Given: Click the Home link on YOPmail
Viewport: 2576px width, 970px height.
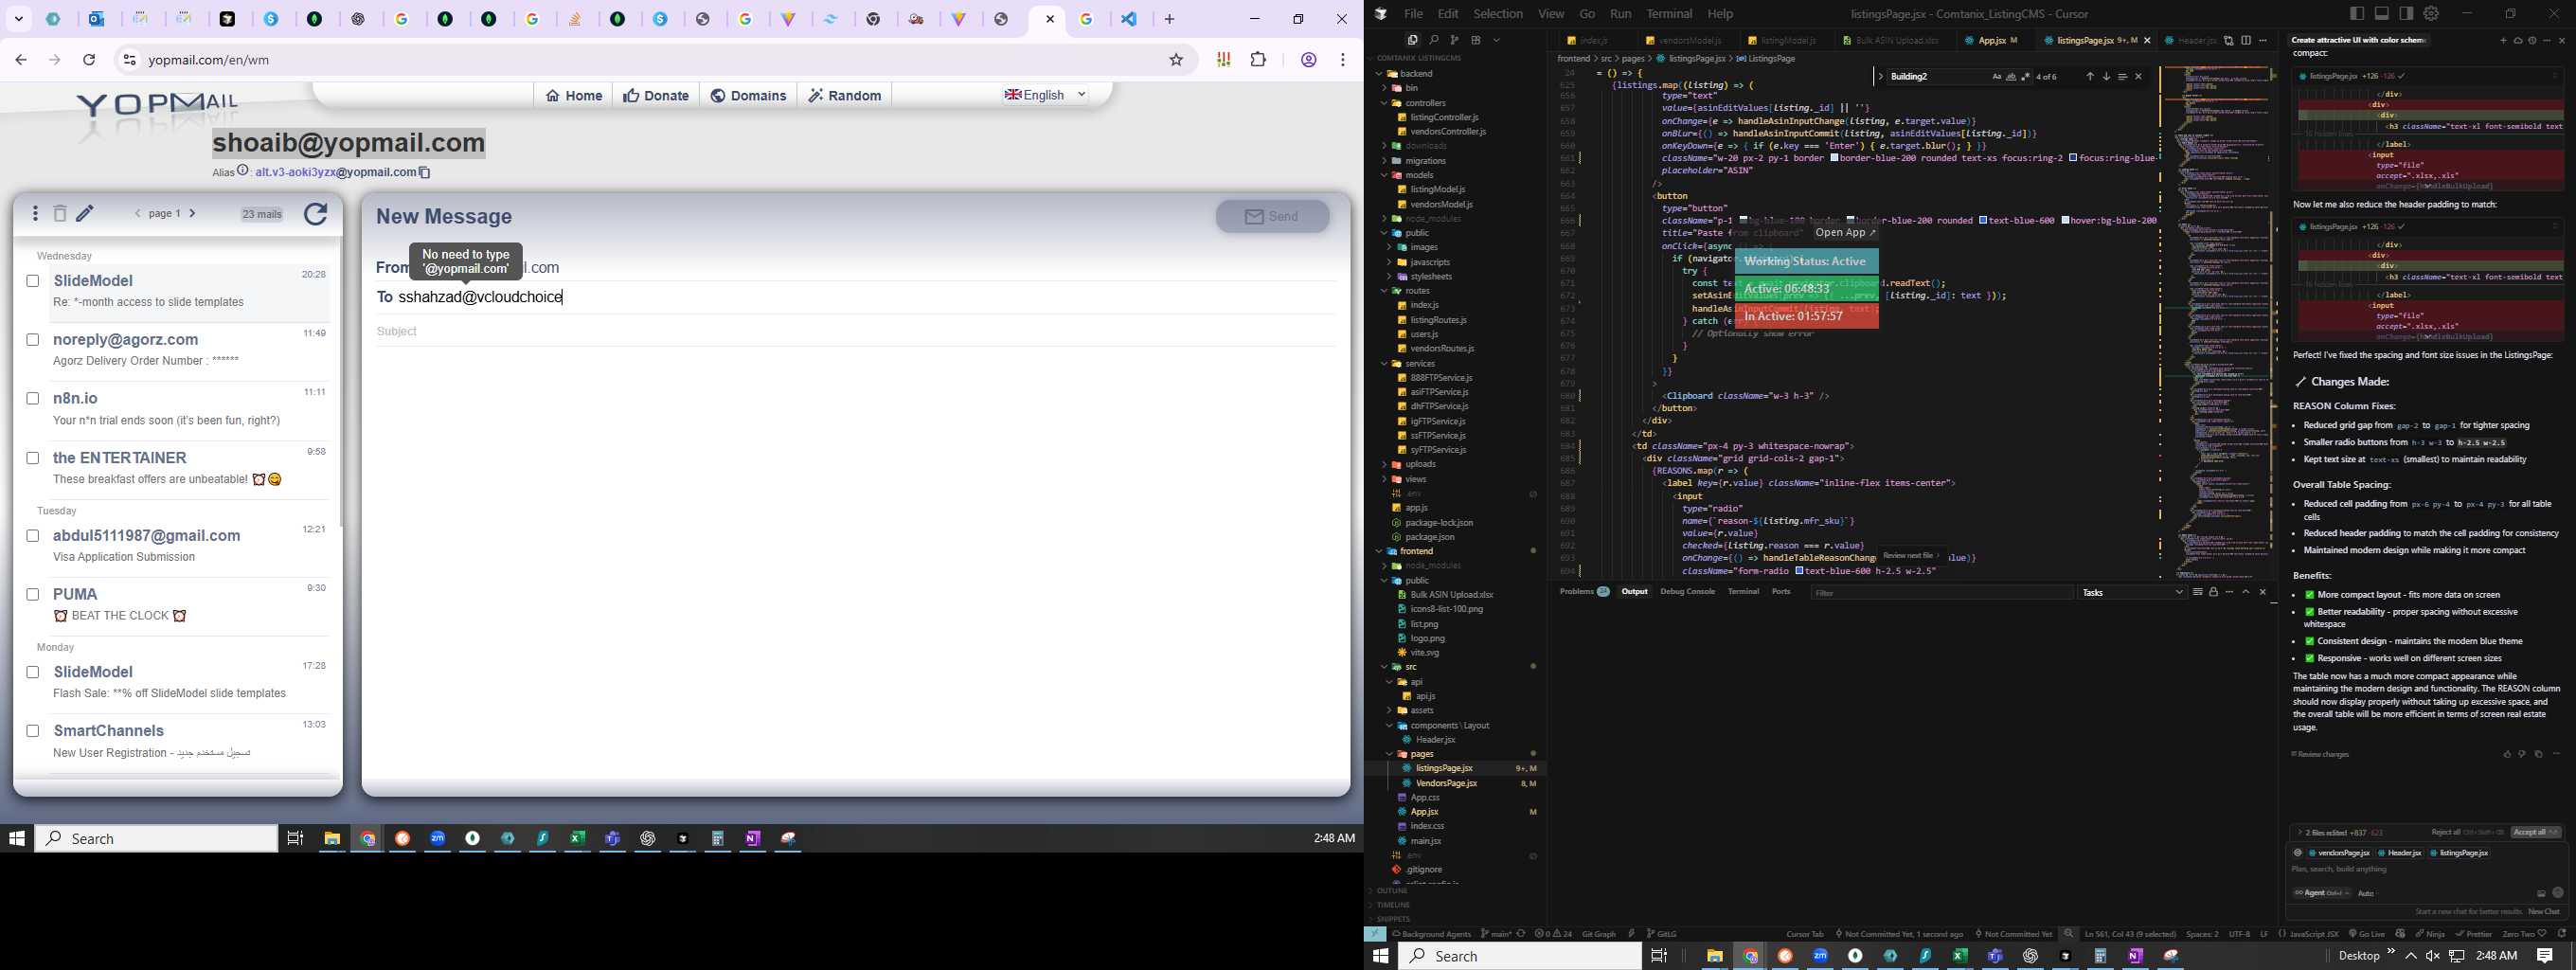Looking at the screenshot, I should [574, 96].
